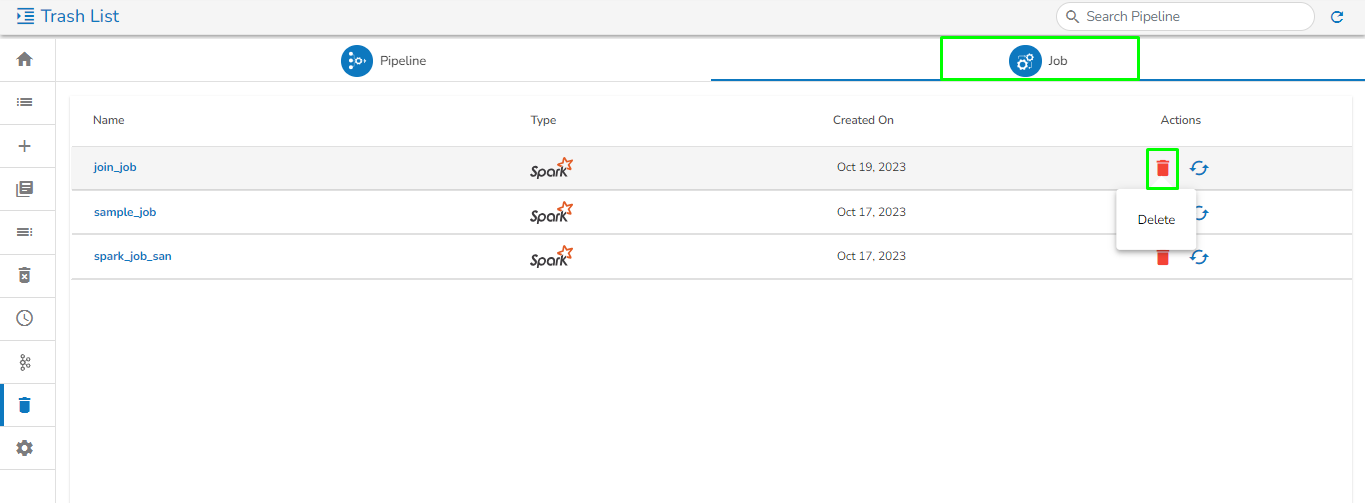Open the settings gear in sidebar
Viewport: 1365px width, 503px height.
click(x=25, y=448)
